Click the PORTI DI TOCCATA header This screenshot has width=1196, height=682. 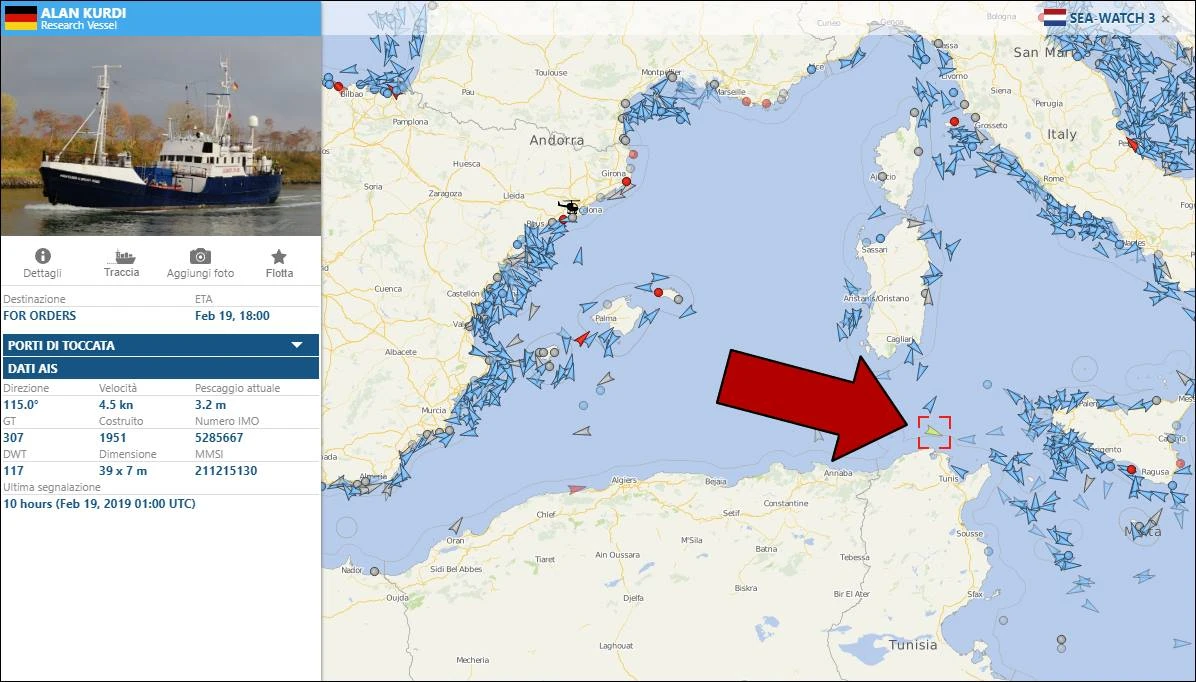point(160,345)
